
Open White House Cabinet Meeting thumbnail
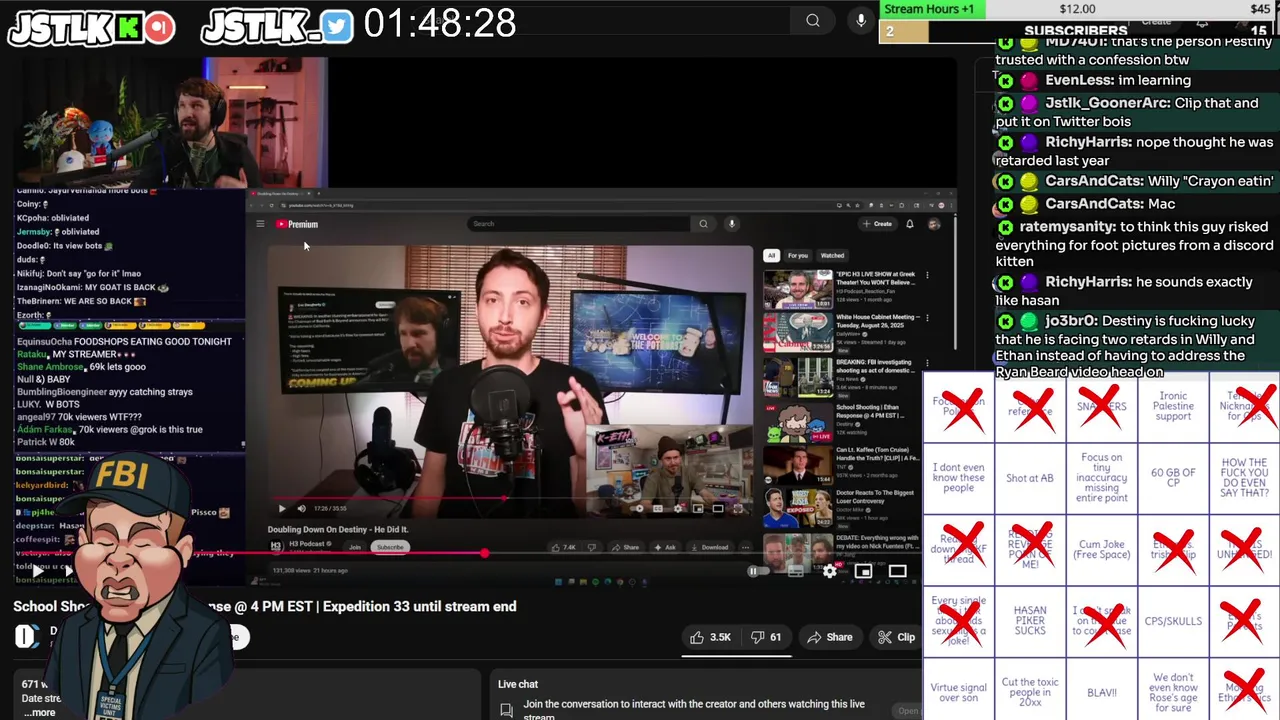797,332
